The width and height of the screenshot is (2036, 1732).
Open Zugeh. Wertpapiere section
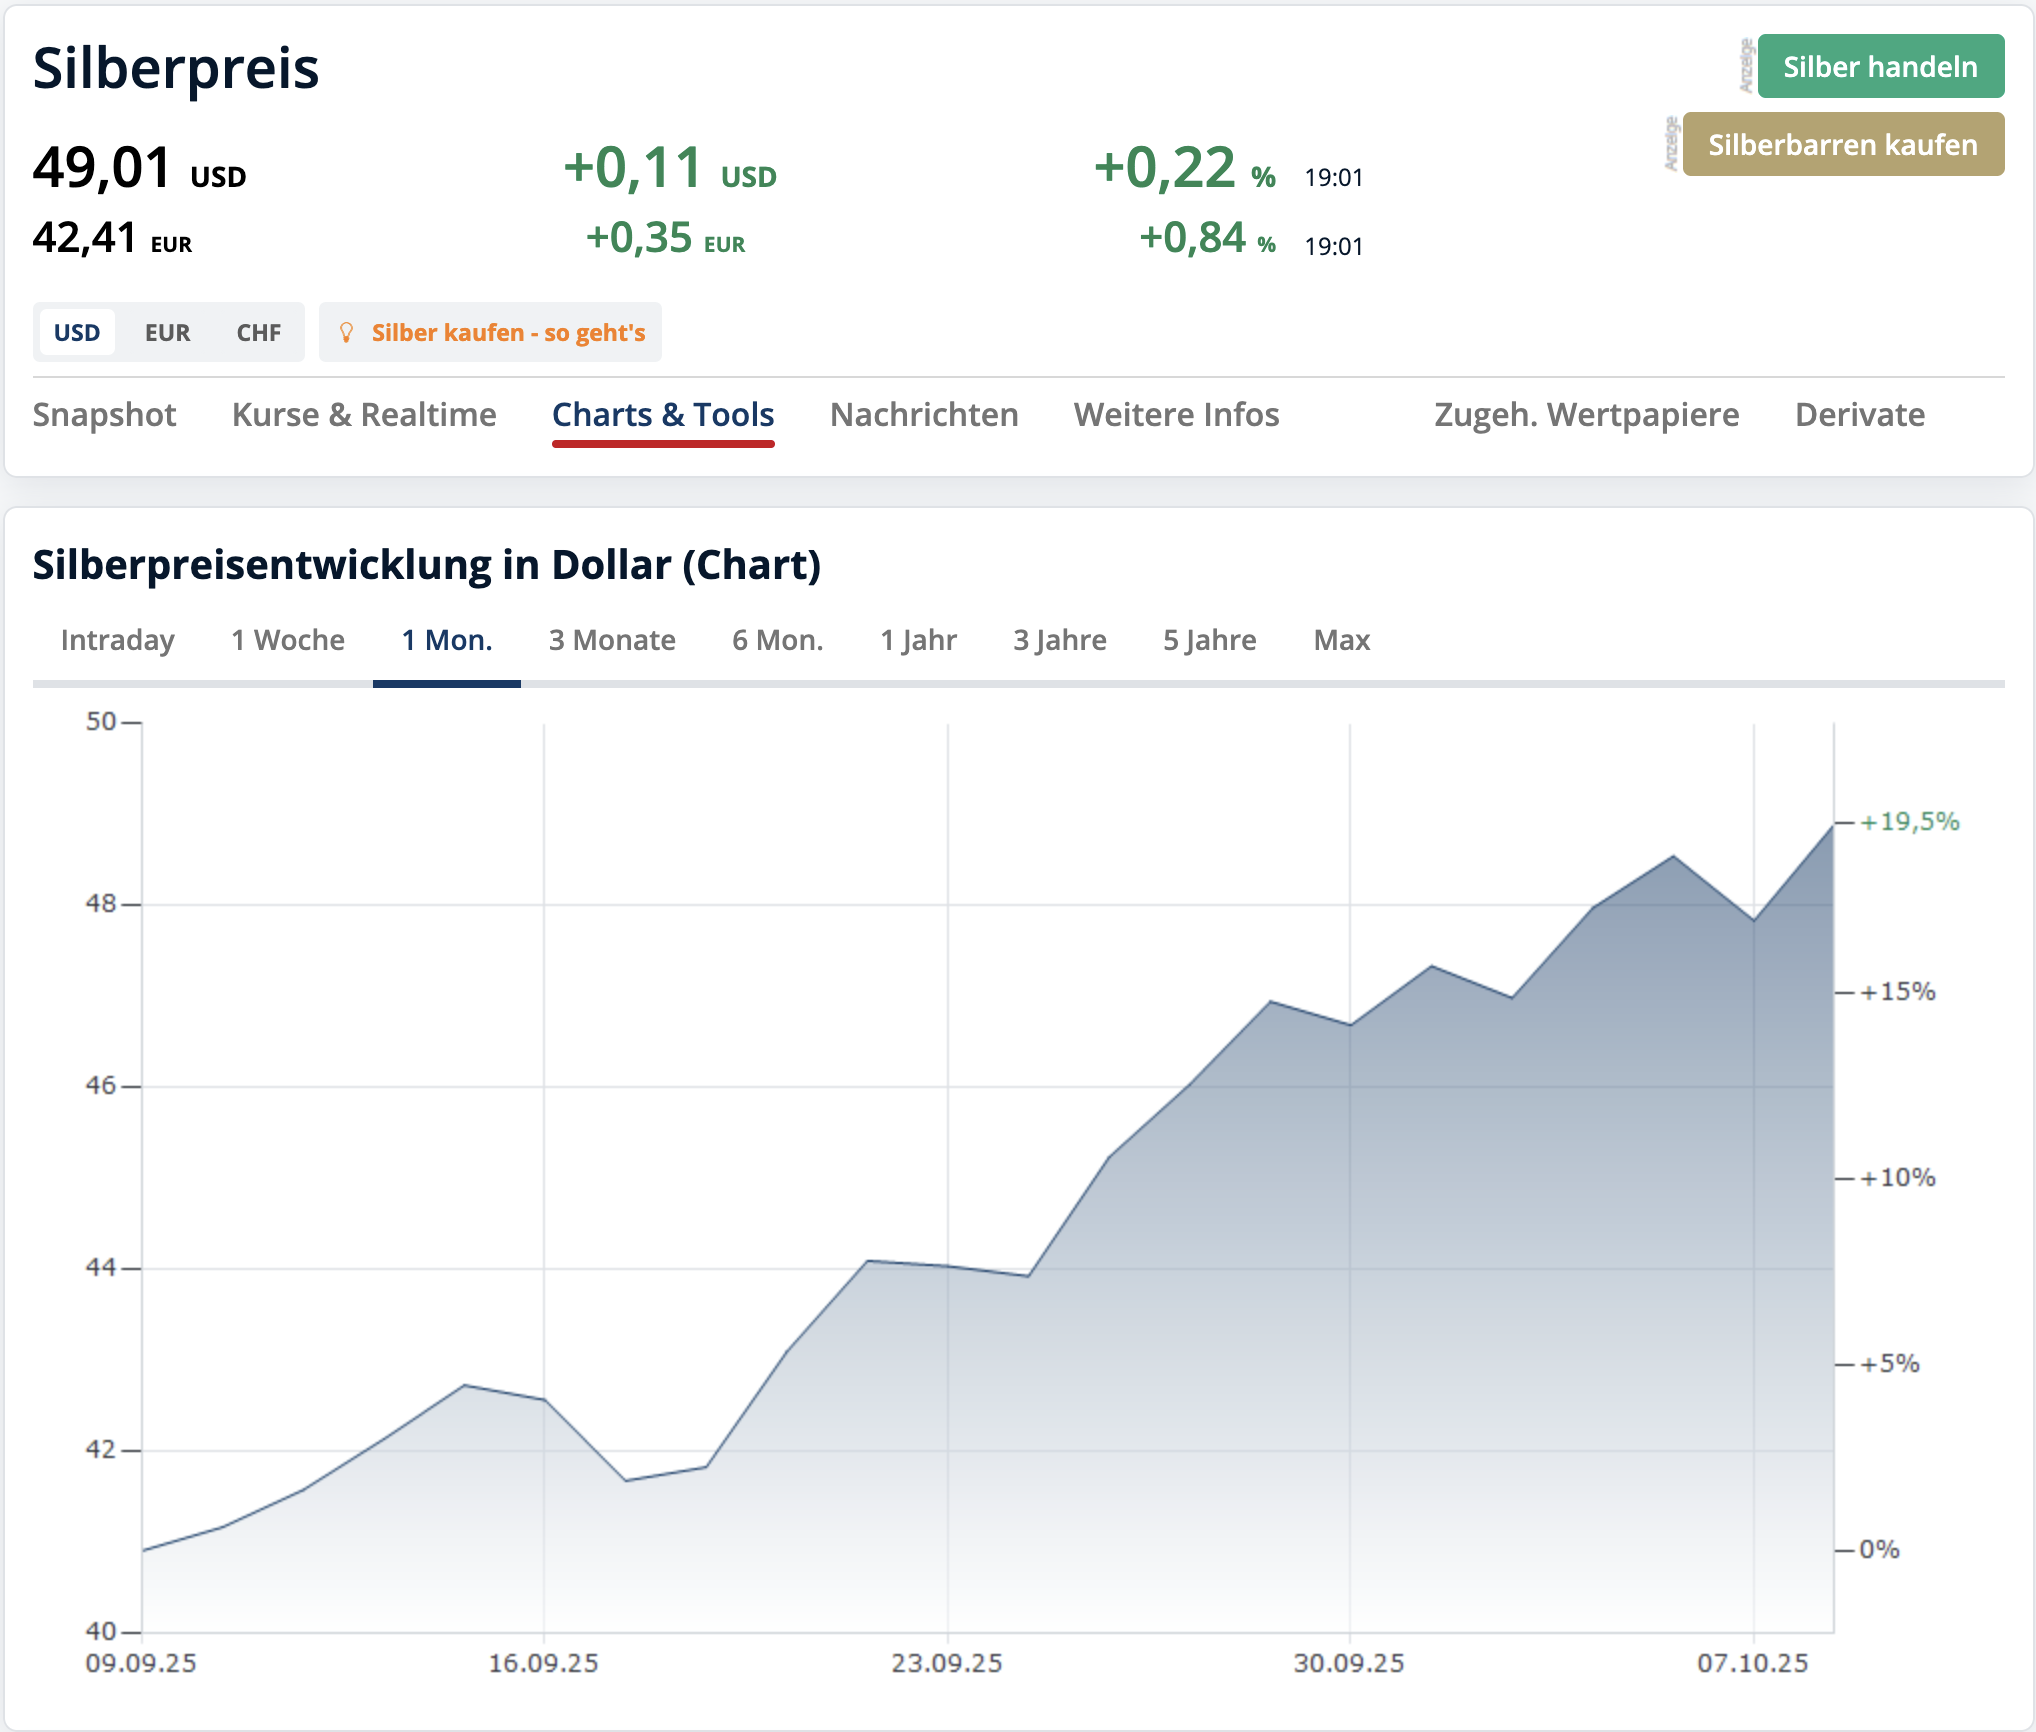[1586, 415]
